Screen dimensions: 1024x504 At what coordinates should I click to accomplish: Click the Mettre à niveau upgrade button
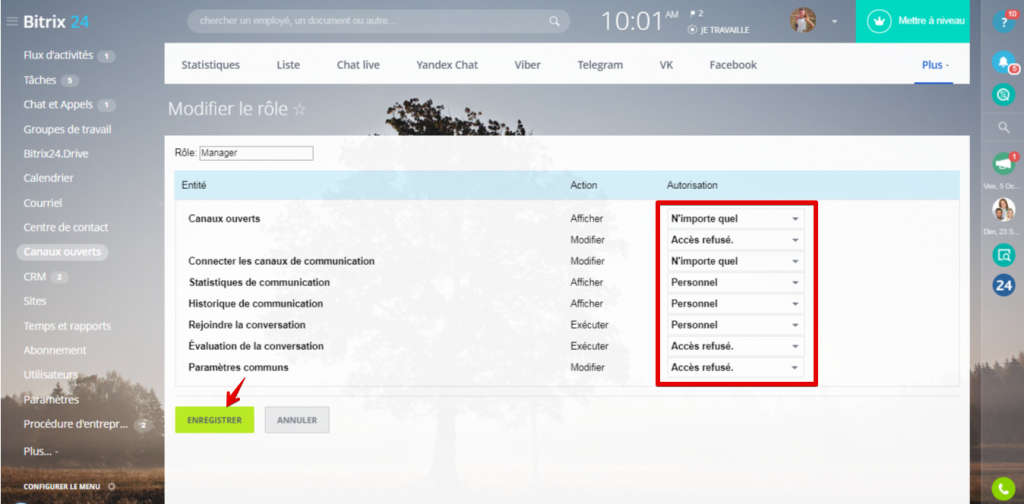point(912,22)
